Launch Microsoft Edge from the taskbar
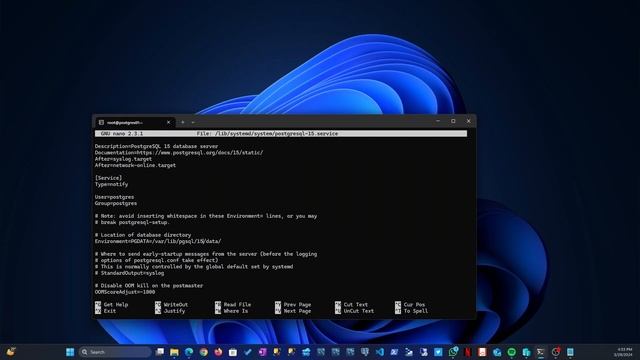This screenshot has width=640, height=360. 189,352
